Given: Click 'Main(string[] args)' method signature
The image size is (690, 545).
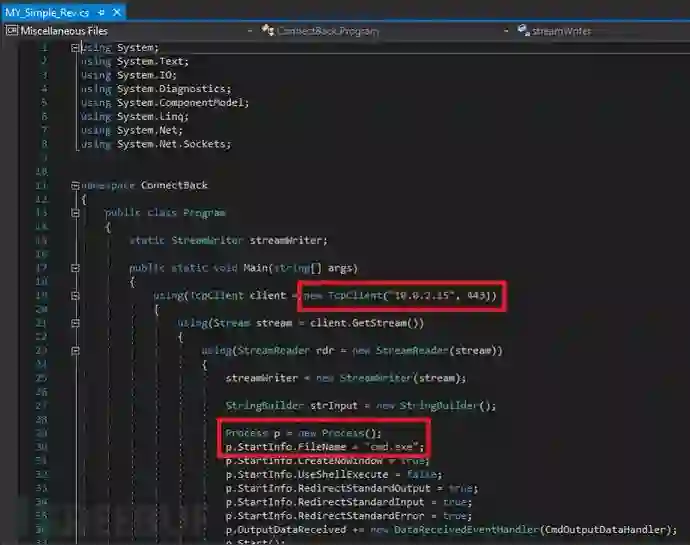Looking at the screenshot, I should (301, 268).
